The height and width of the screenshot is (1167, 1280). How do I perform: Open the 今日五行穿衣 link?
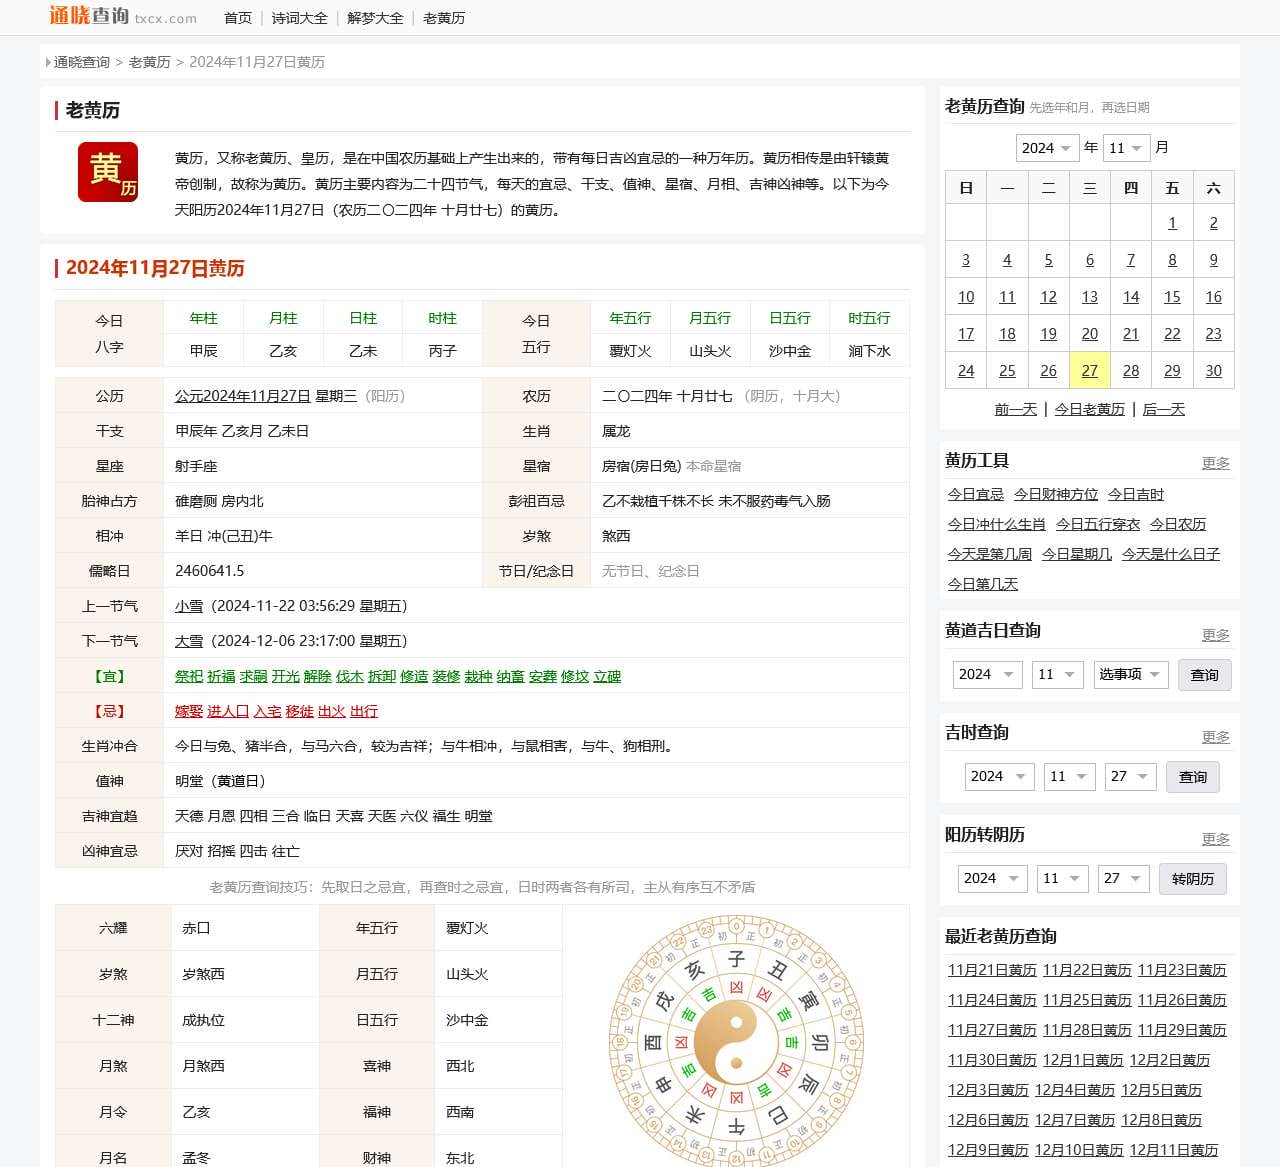1098,524
